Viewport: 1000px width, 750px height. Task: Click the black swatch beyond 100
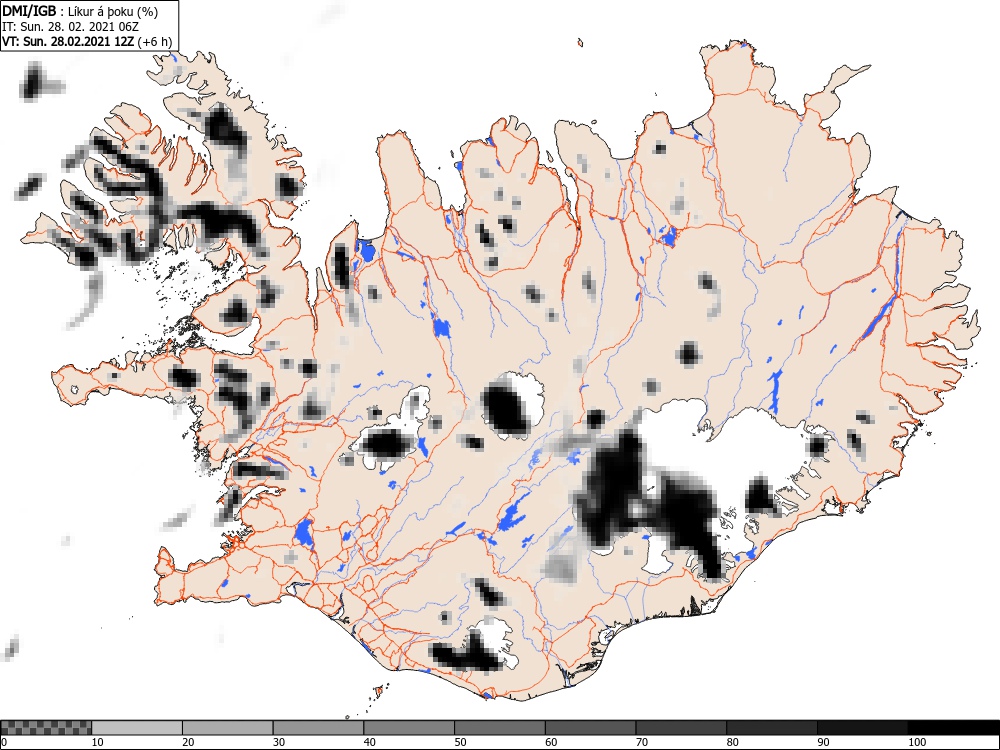(x=953, y=728)
